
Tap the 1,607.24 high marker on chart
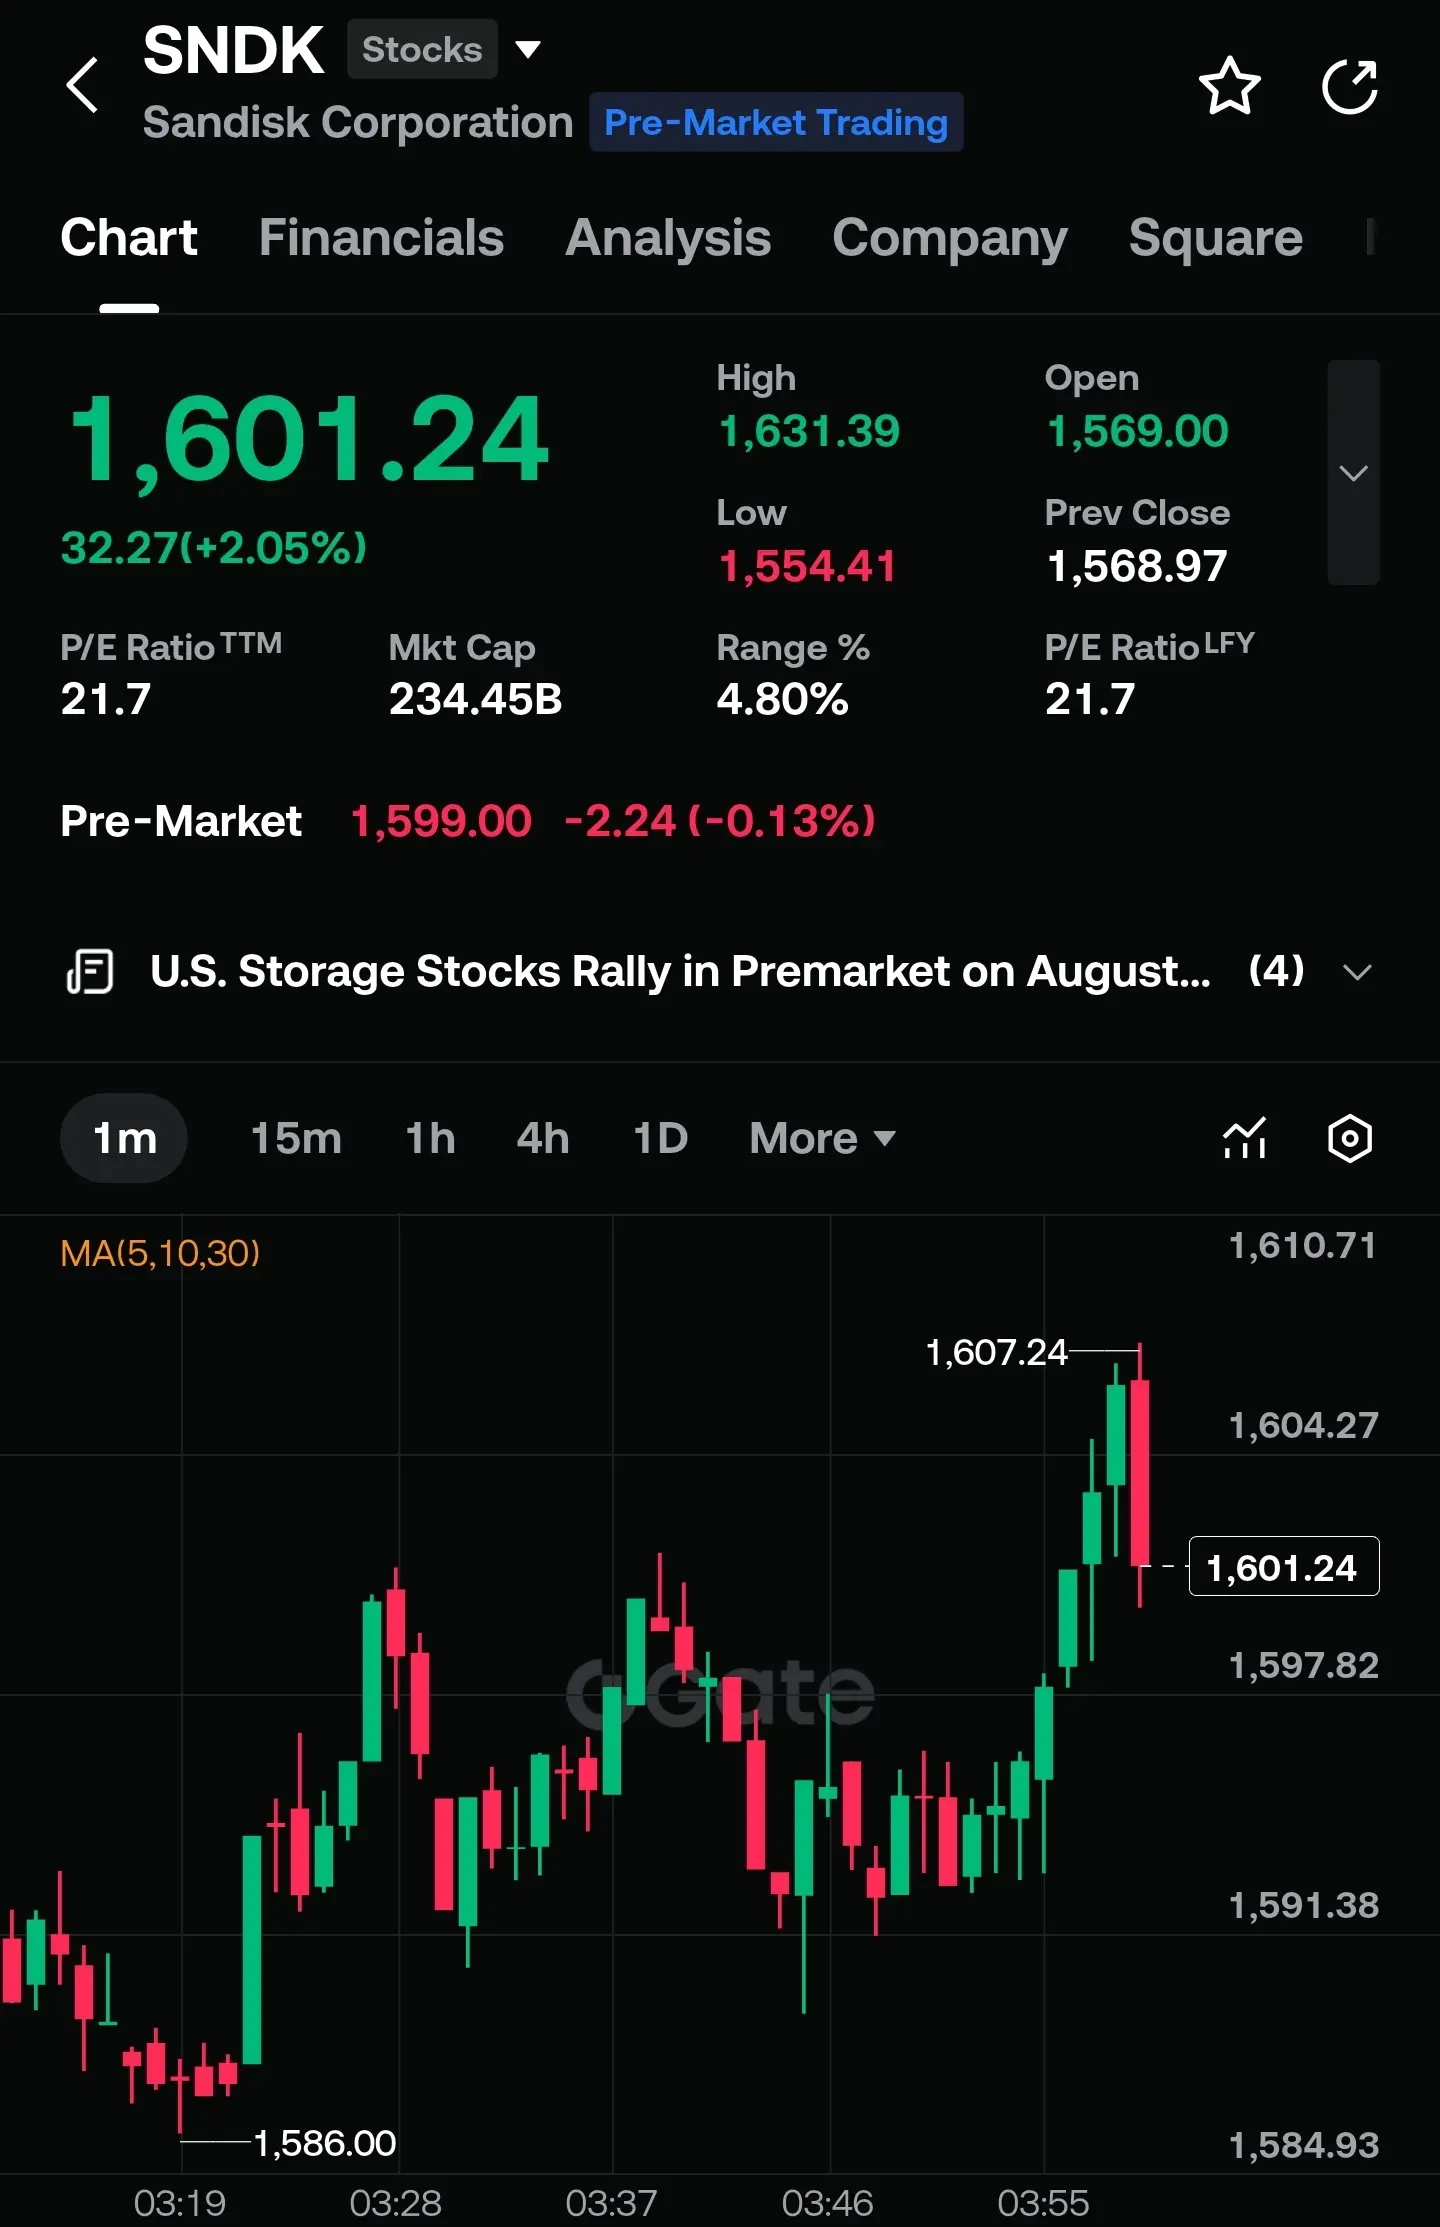997,1352
